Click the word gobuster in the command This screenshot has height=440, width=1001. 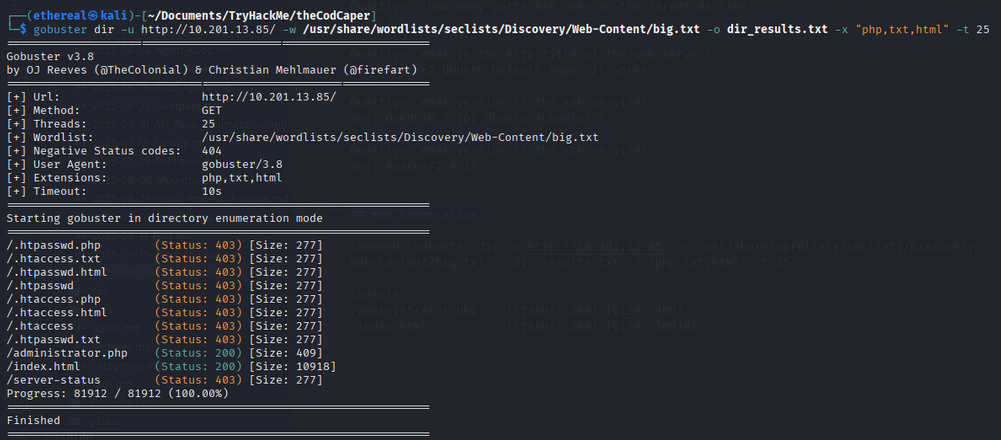click(54, 29)
